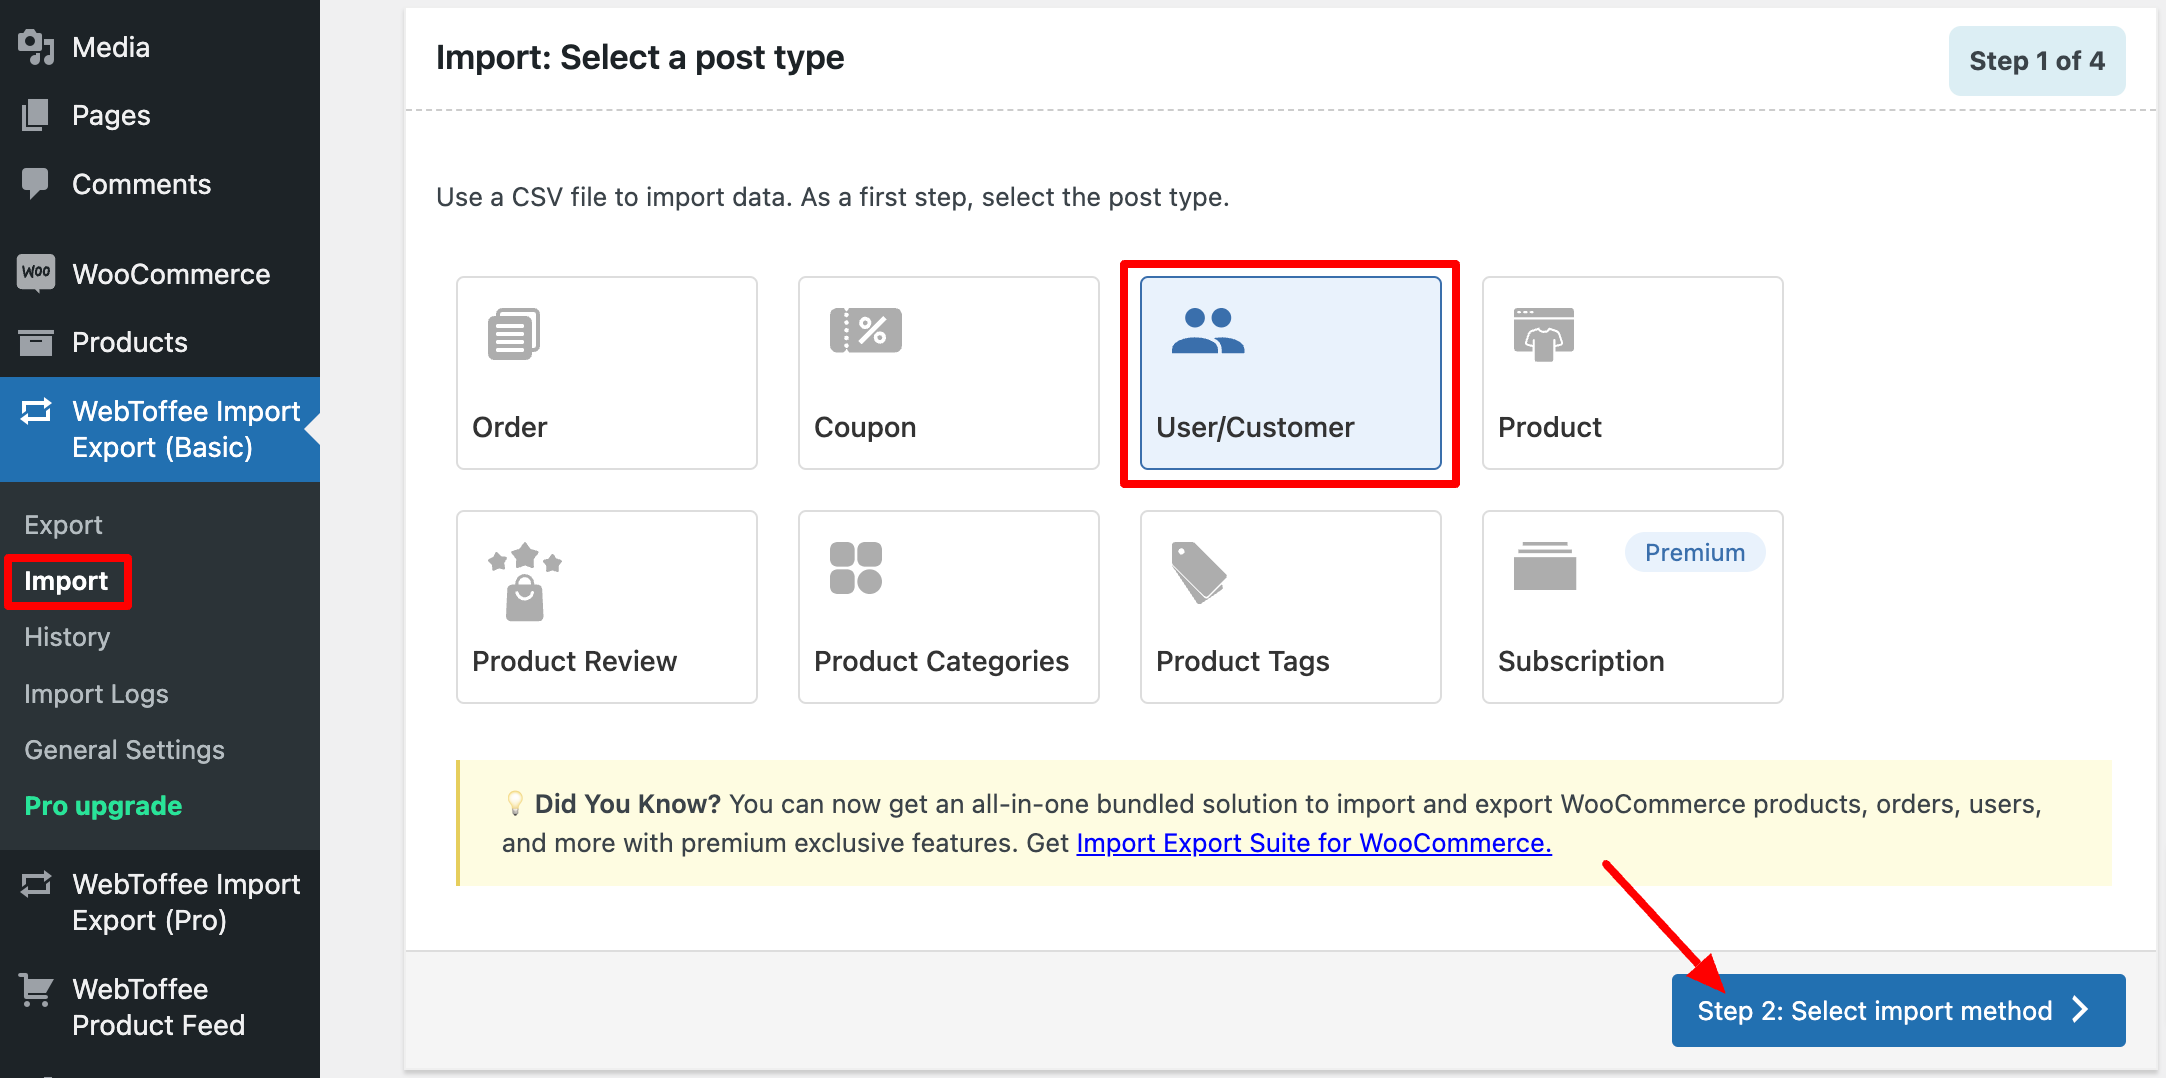This screenshot has width=2166, height=1078.
Task: Click the Coupon percent ticket icon
Action: pos(866,330)
